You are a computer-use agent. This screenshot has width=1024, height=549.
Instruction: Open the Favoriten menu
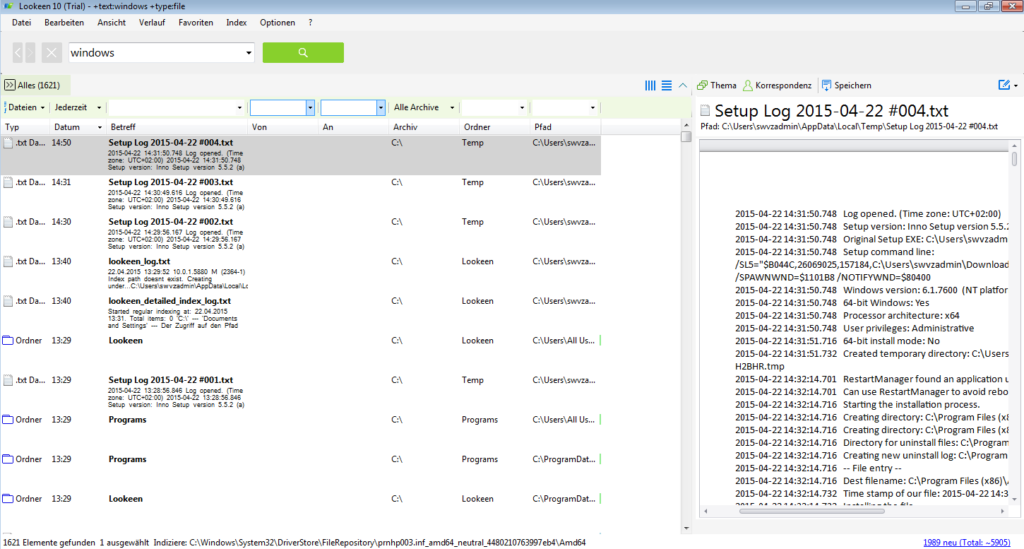195,23
